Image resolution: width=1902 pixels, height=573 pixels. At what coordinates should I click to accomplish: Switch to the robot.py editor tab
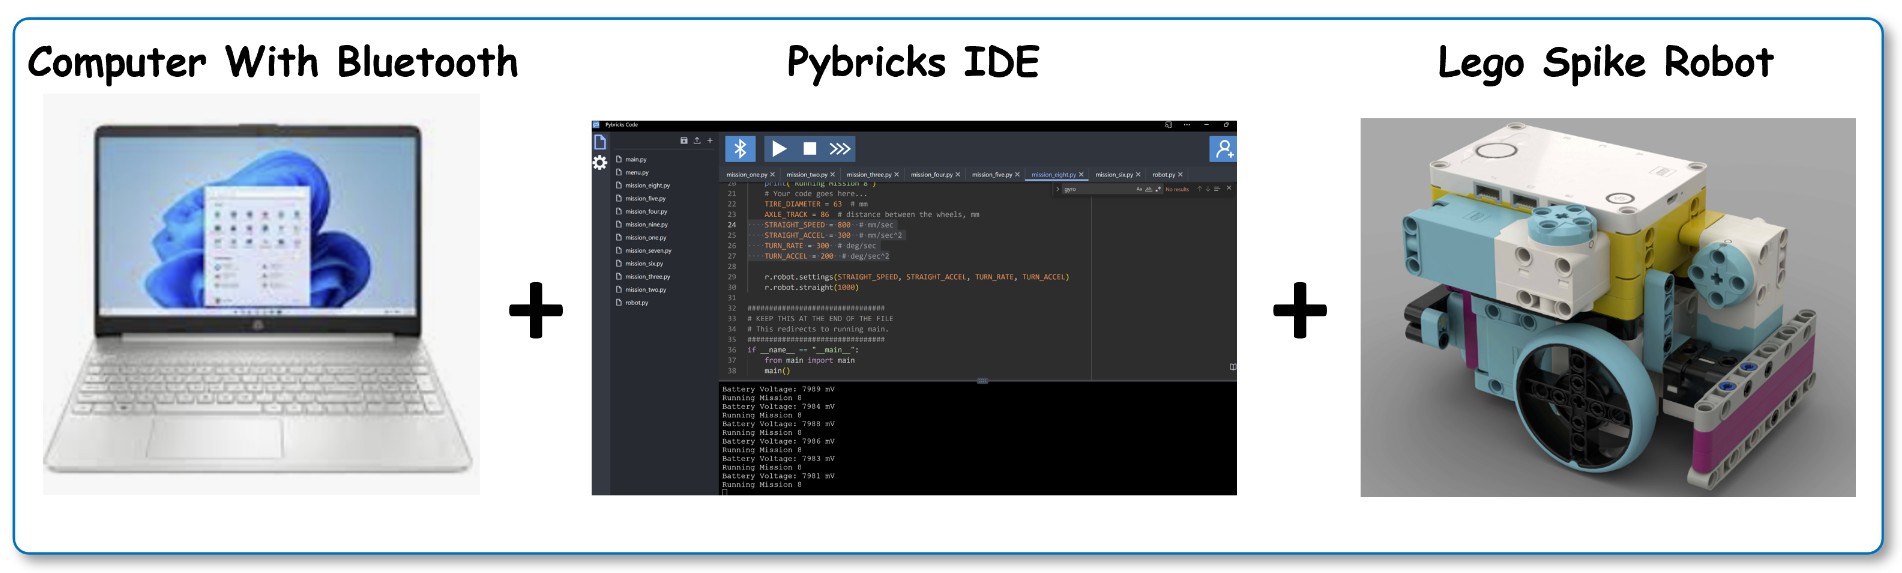[1164, 174]
